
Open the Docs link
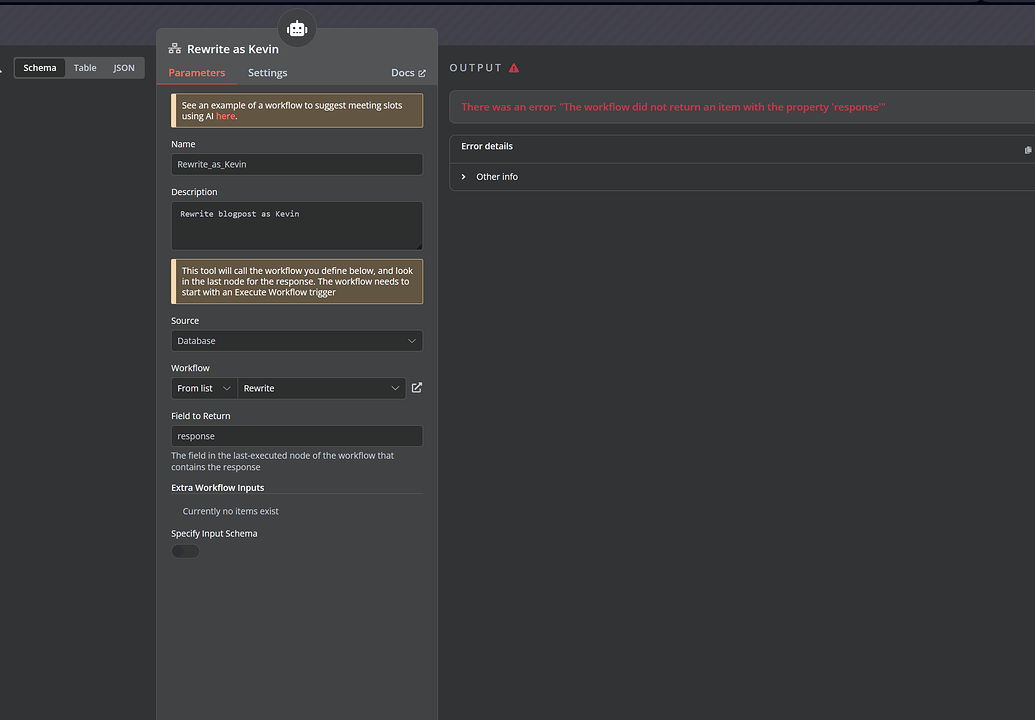pyautogui.click(x=403, y=72)
